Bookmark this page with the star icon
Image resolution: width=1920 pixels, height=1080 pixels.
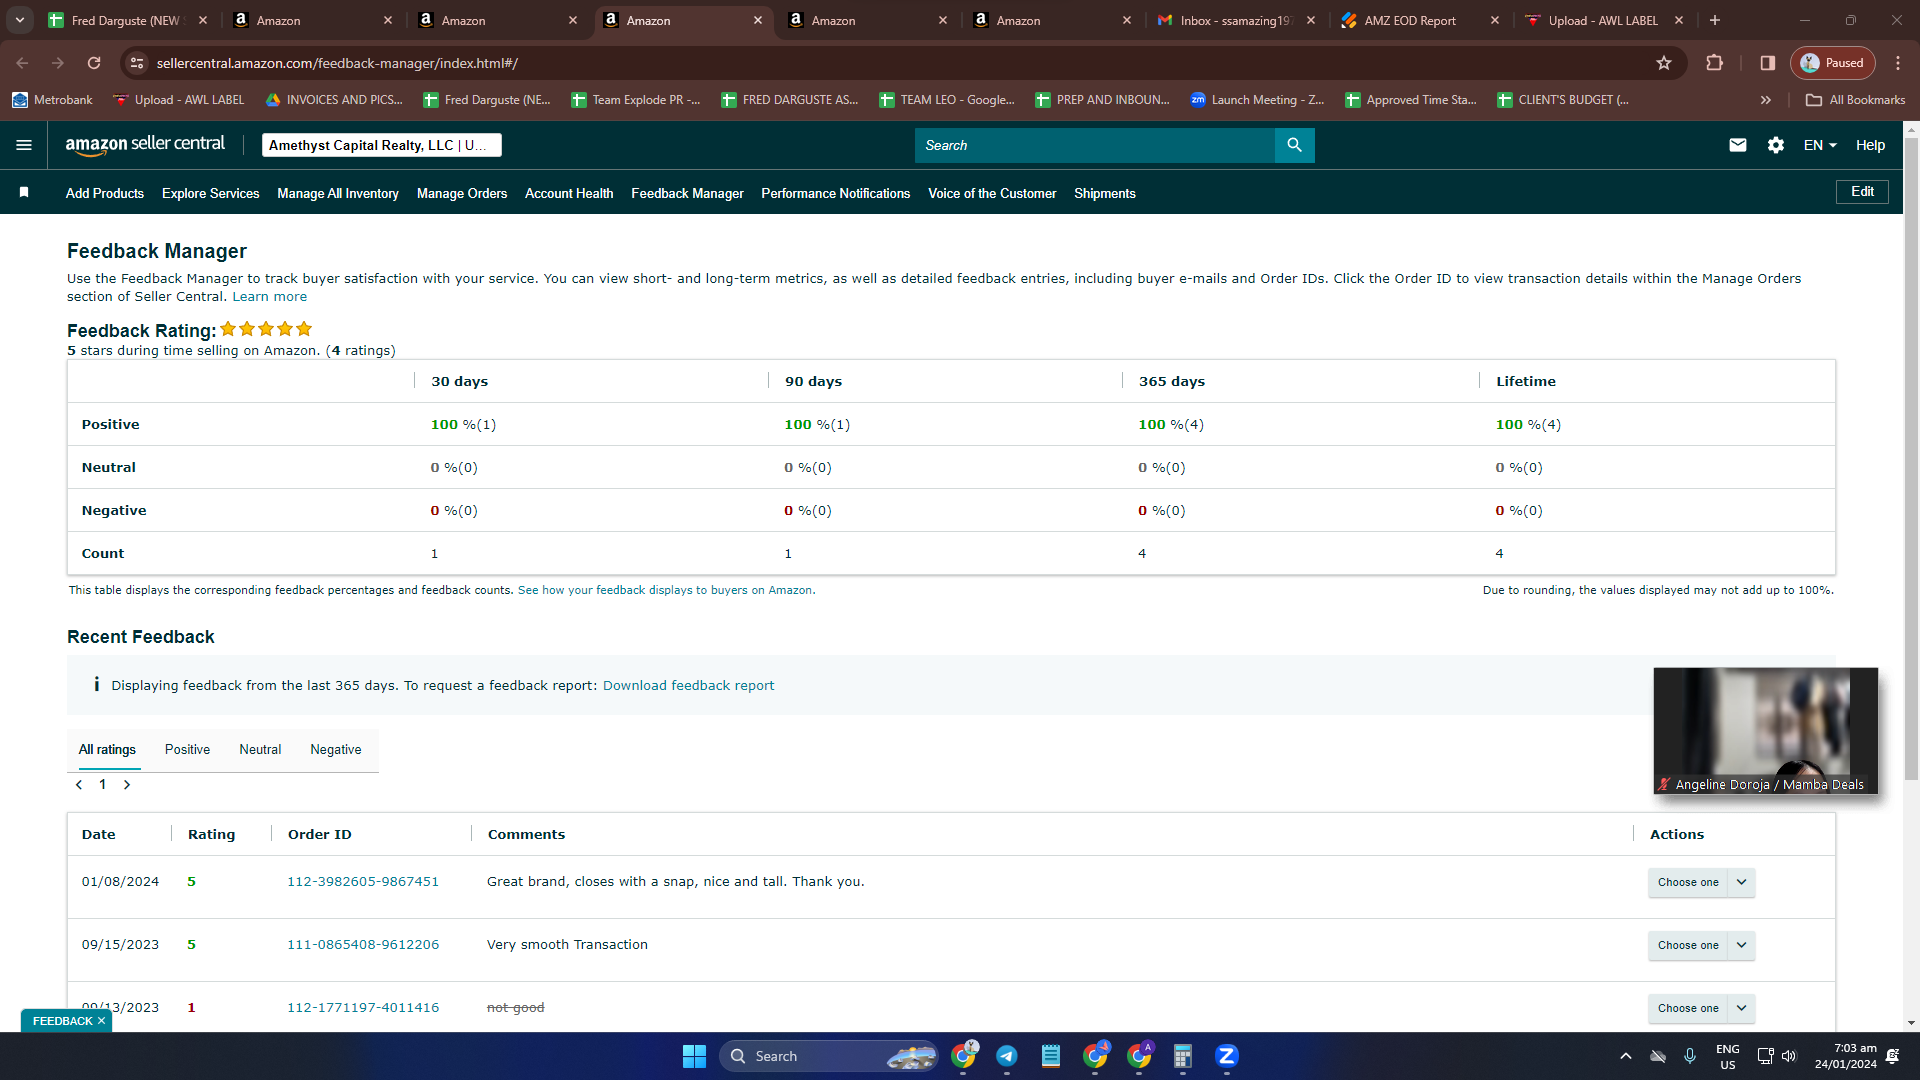pos(1664,63)
